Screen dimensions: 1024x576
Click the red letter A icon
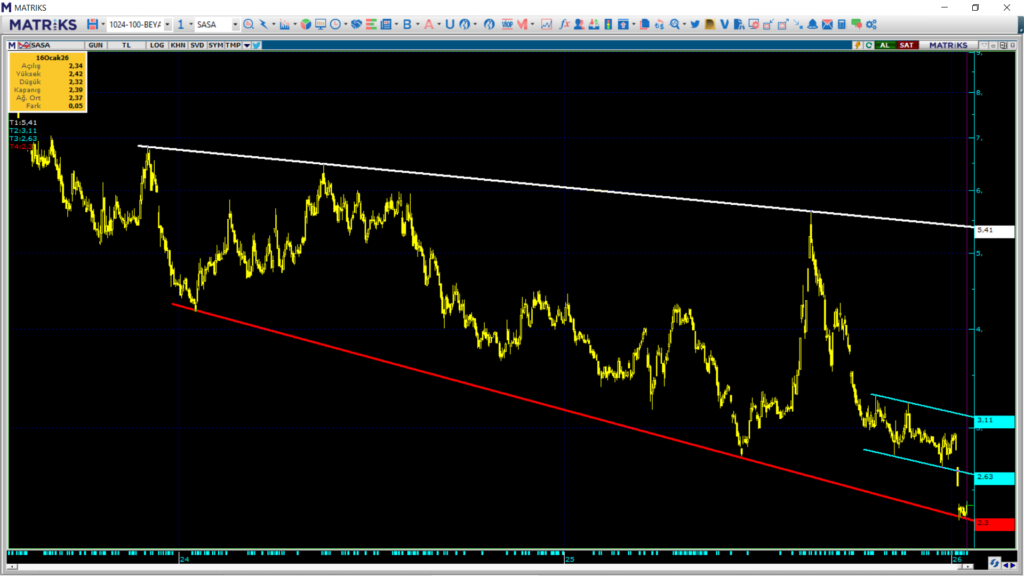click(x=428, y=24)
